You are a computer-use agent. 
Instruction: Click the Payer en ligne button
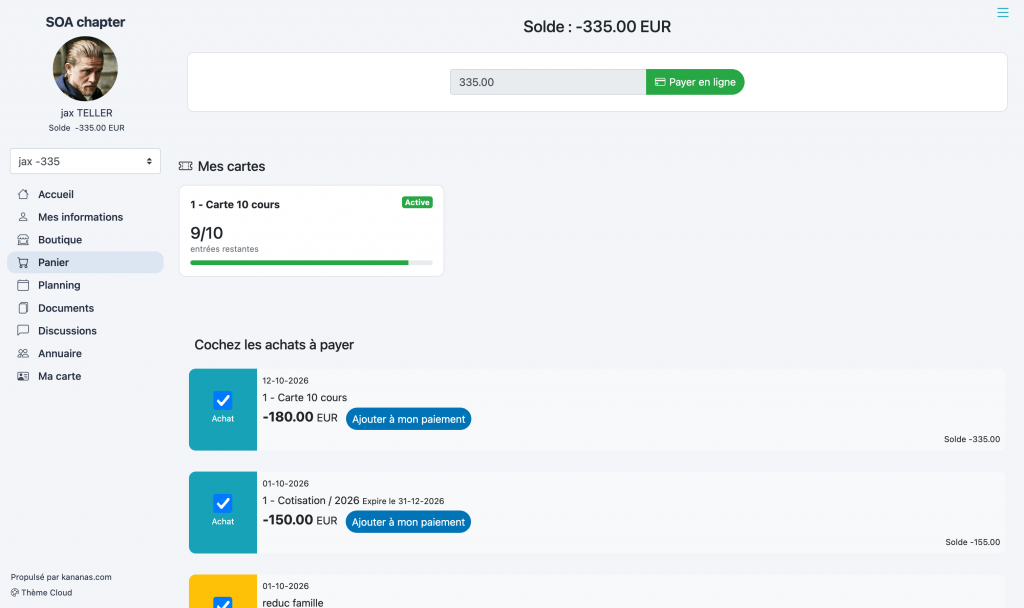695,82
